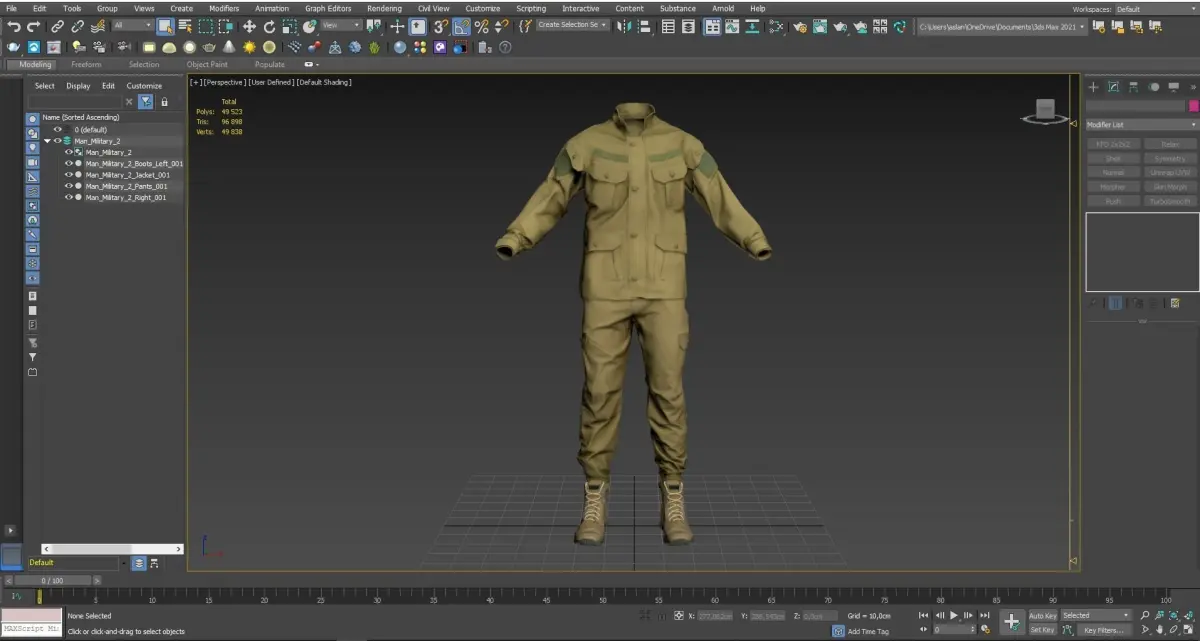Click the Select Object tool
The width and height of the screenshot is (1200, 641).
tap(164, 27)
